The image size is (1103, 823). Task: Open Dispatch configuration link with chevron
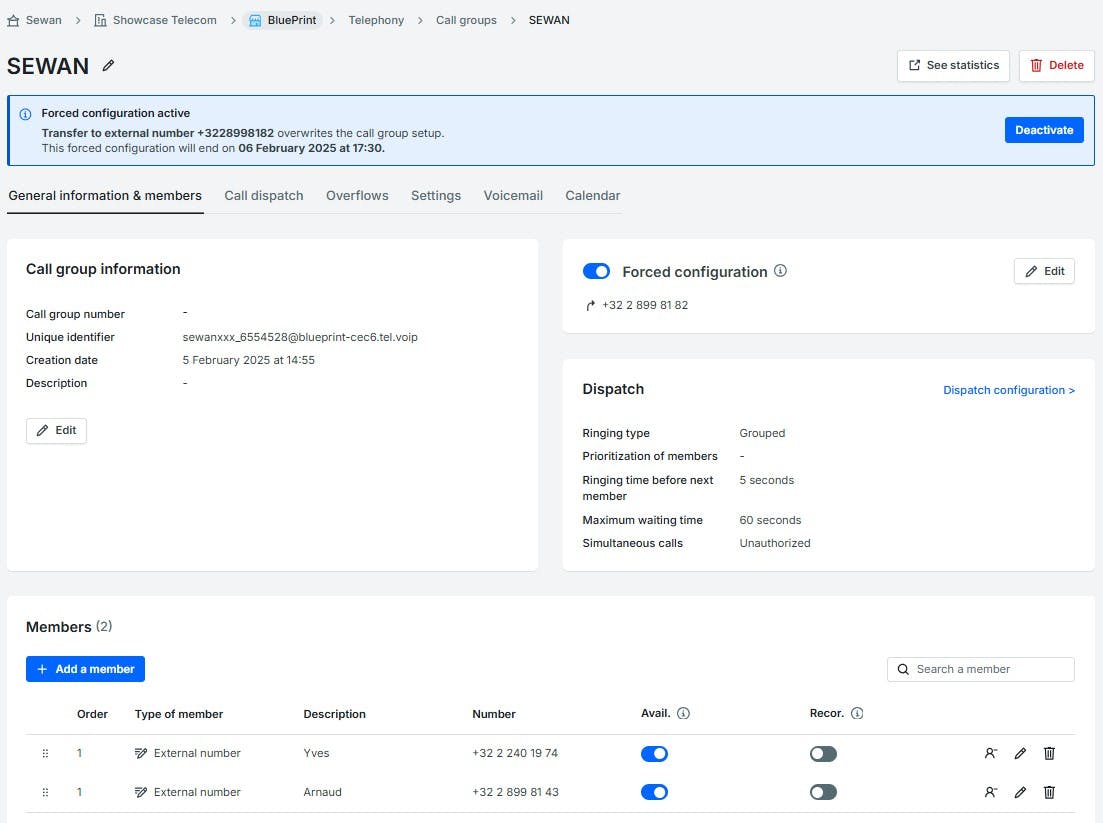1008,390
